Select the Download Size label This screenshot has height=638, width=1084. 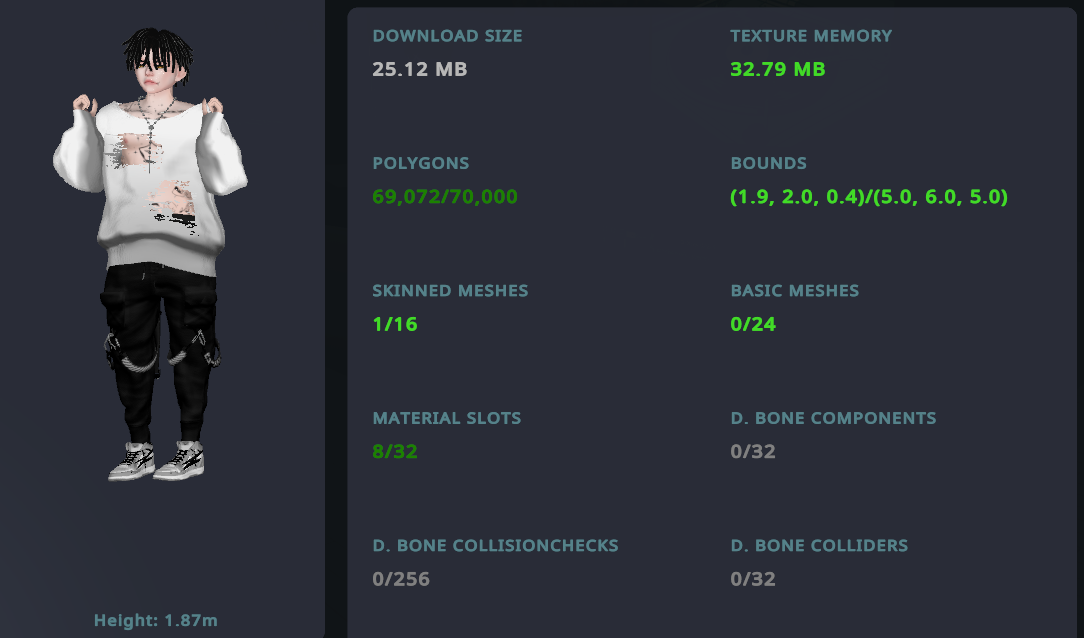click(447, 36)
